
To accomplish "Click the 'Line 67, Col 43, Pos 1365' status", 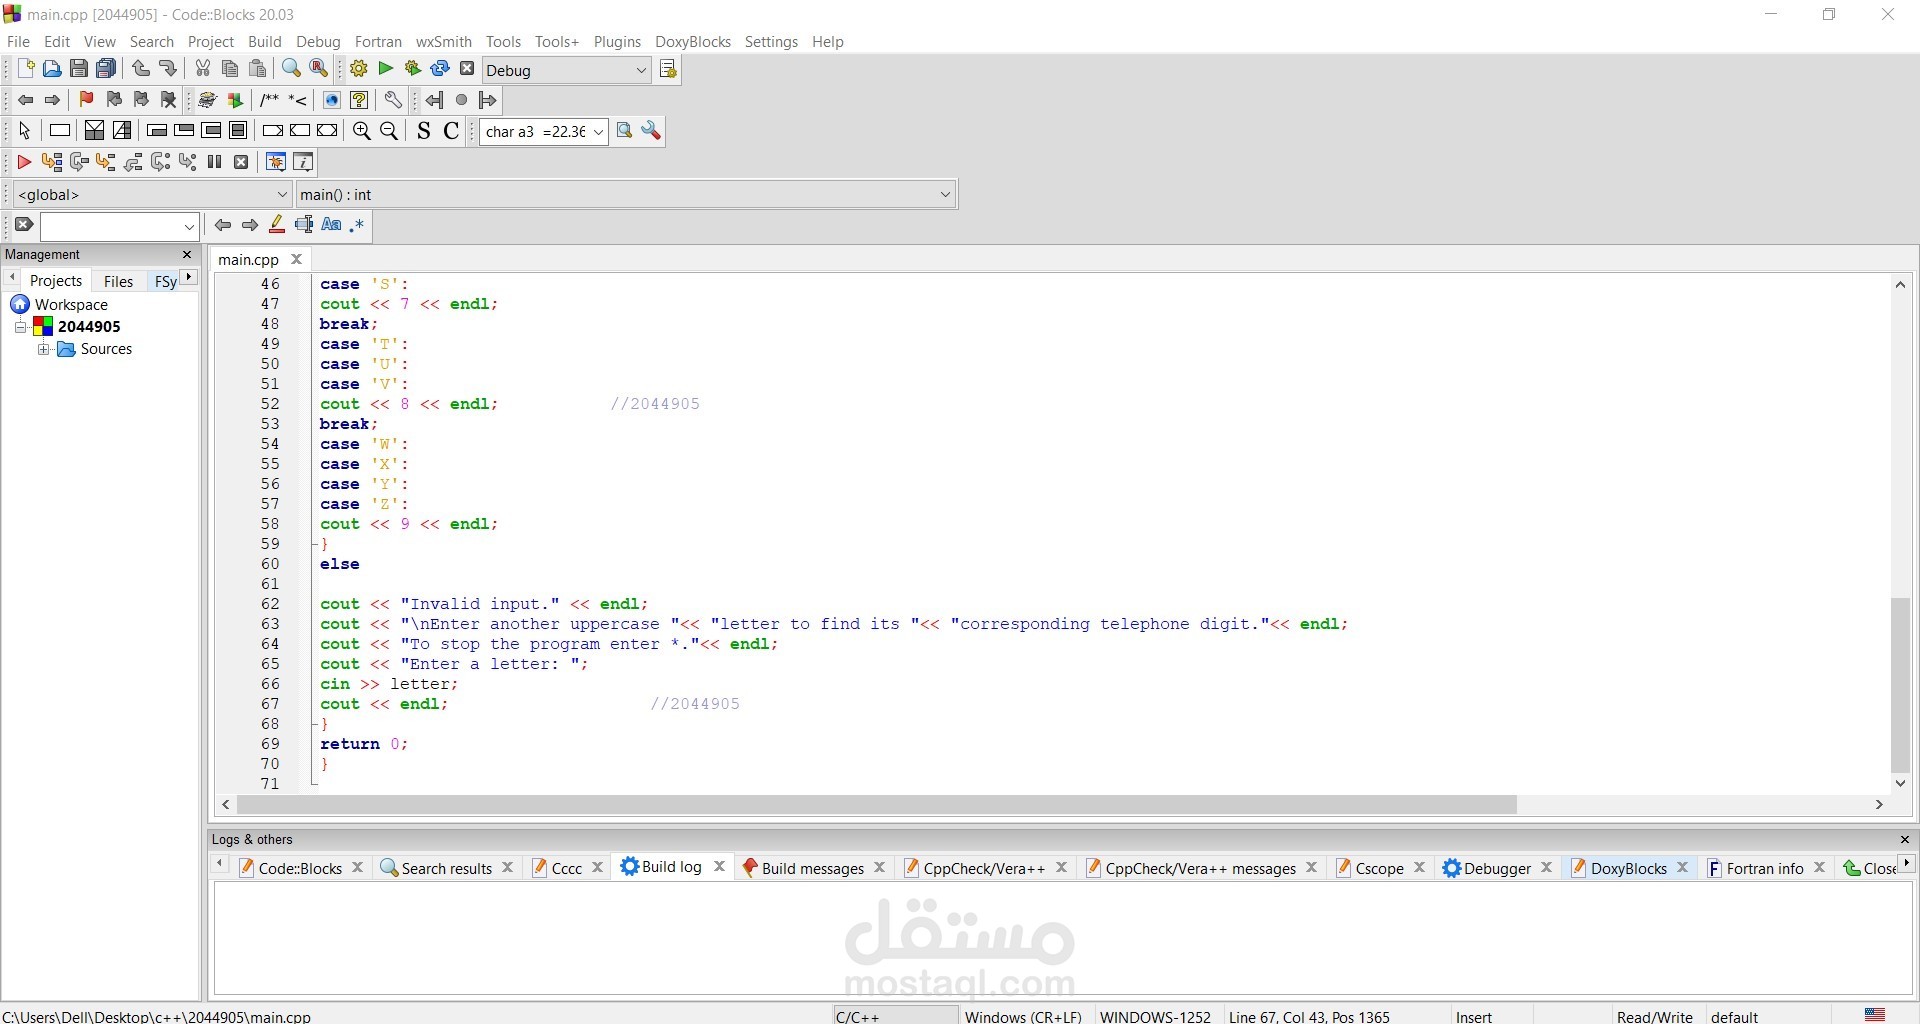I will point(1309,1016).
